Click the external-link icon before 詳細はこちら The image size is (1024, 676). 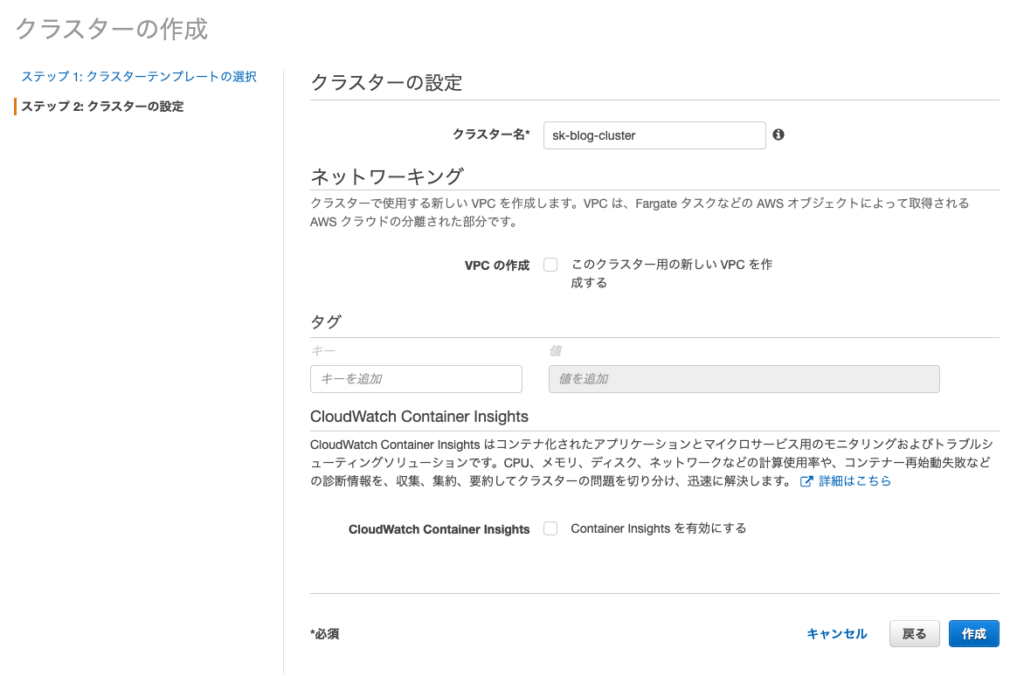coord(806,481)
